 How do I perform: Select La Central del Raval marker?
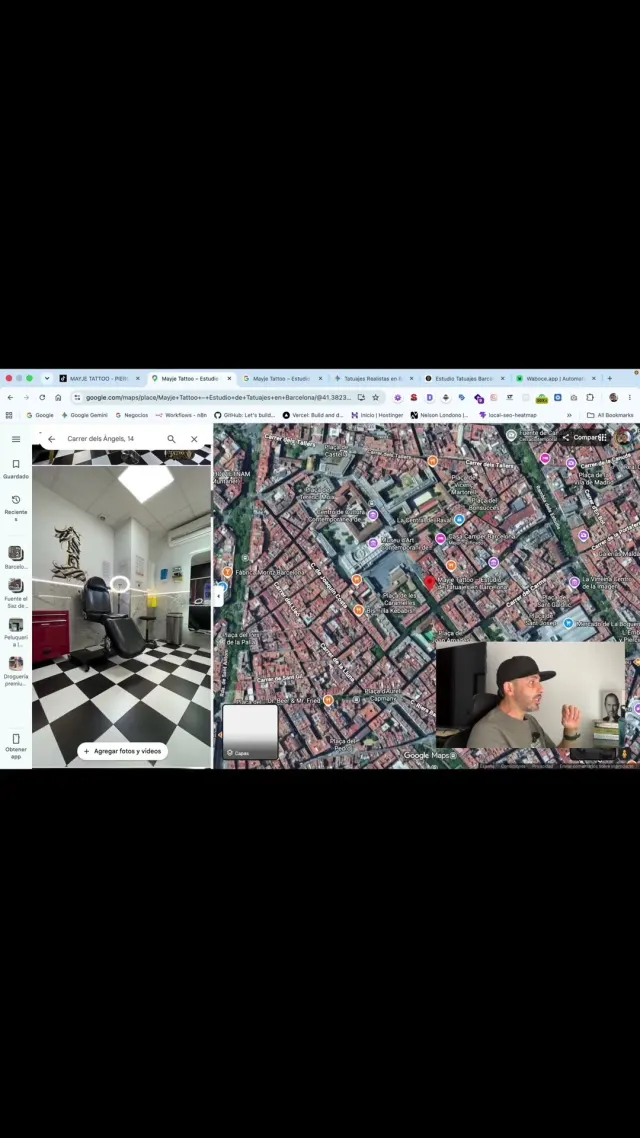pos(459,520)
